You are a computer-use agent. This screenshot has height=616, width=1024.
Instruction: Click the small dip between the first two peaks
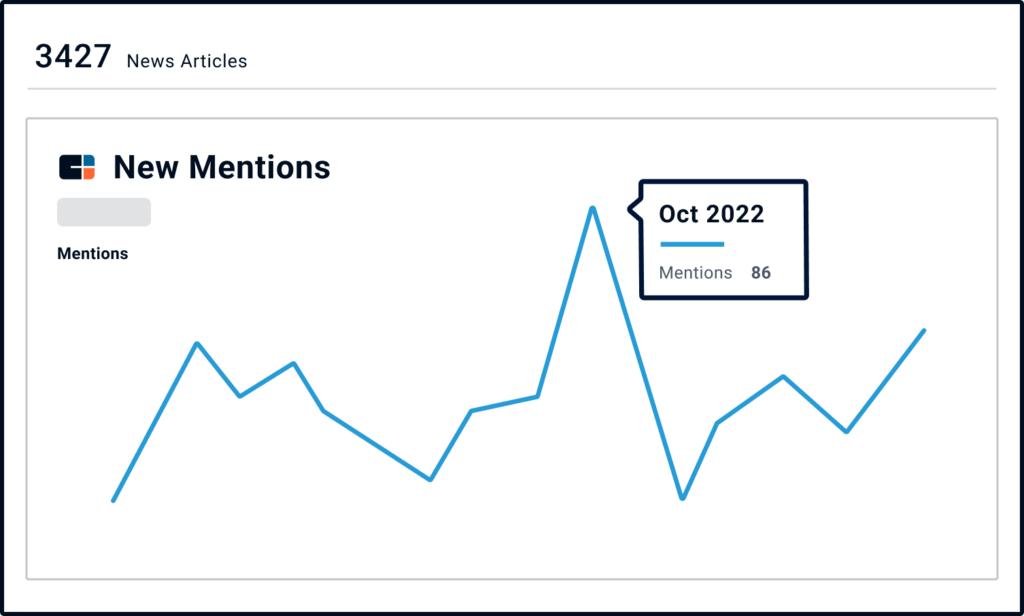(x=240, y=396)
